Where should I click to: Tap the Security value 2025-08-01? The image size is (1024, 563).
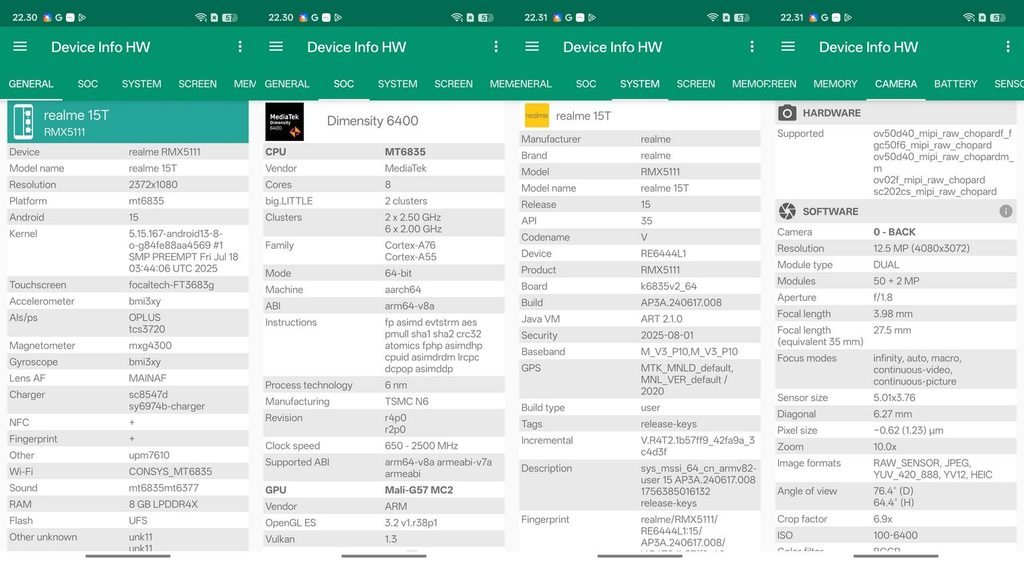(x=667, y=335)
